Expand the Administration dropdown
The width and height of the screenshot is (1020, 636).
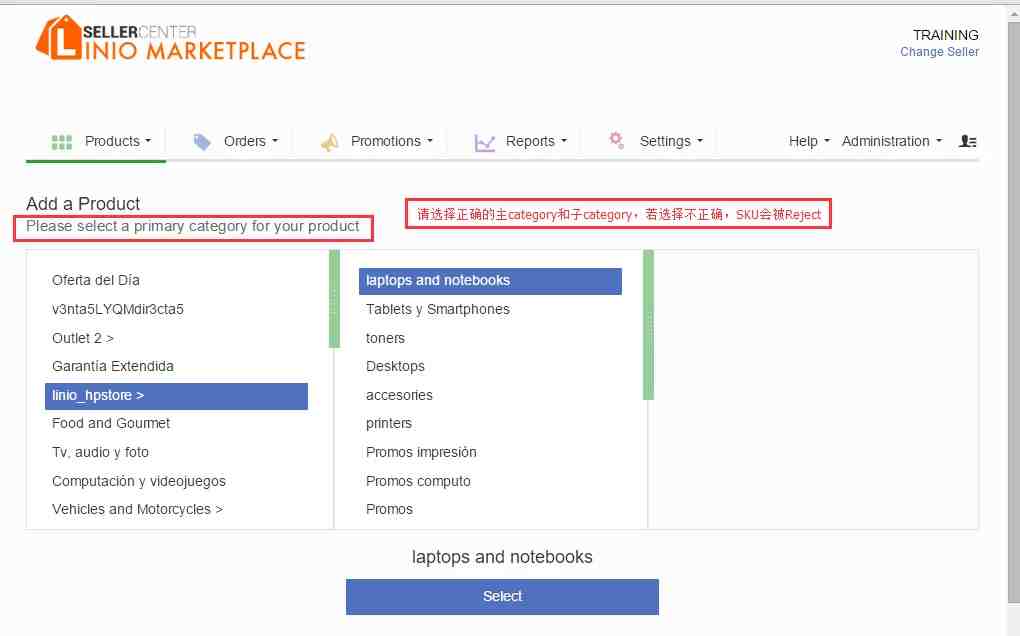(x=891, y=142)
